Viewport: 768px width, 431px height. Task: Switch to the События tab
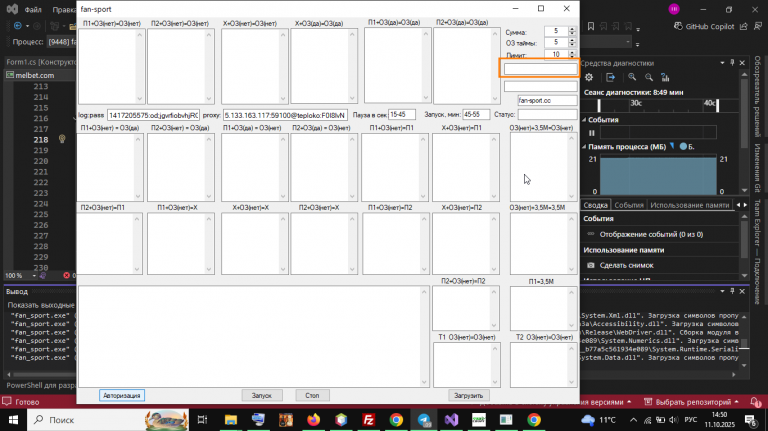629,205
